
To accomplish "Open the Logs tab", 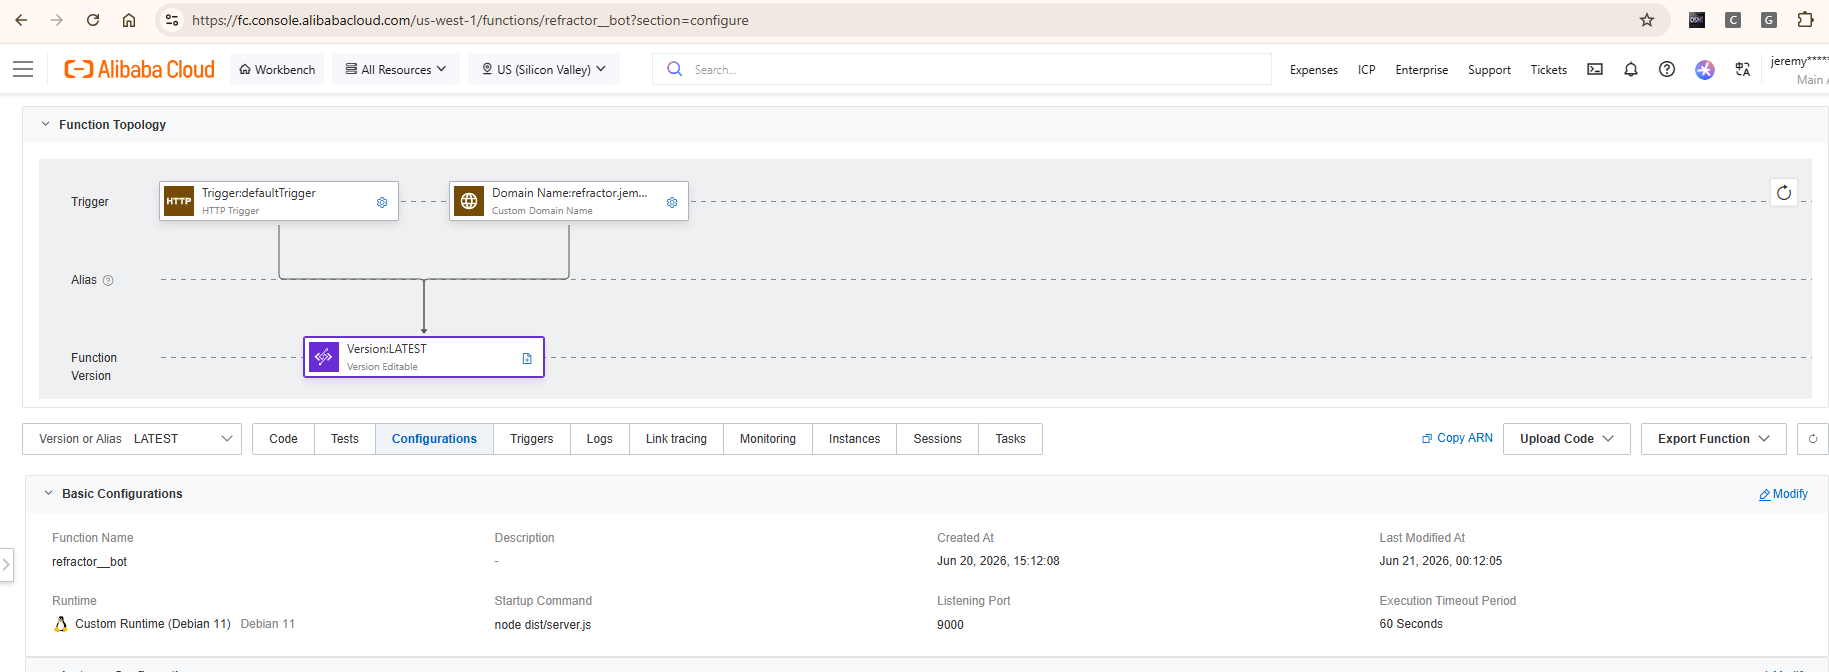I will pyautogui.click(x=600, y=439).
